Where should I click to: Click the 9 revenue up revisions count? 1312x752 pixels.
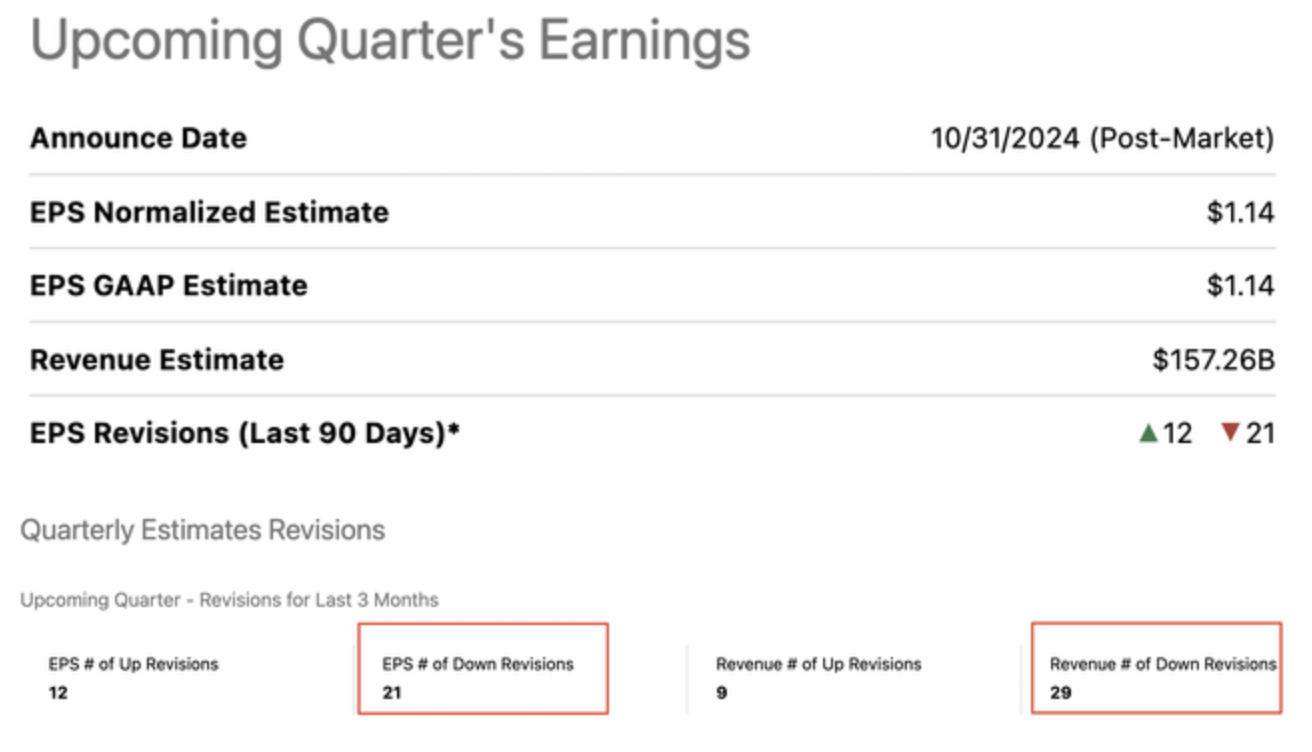721,692
